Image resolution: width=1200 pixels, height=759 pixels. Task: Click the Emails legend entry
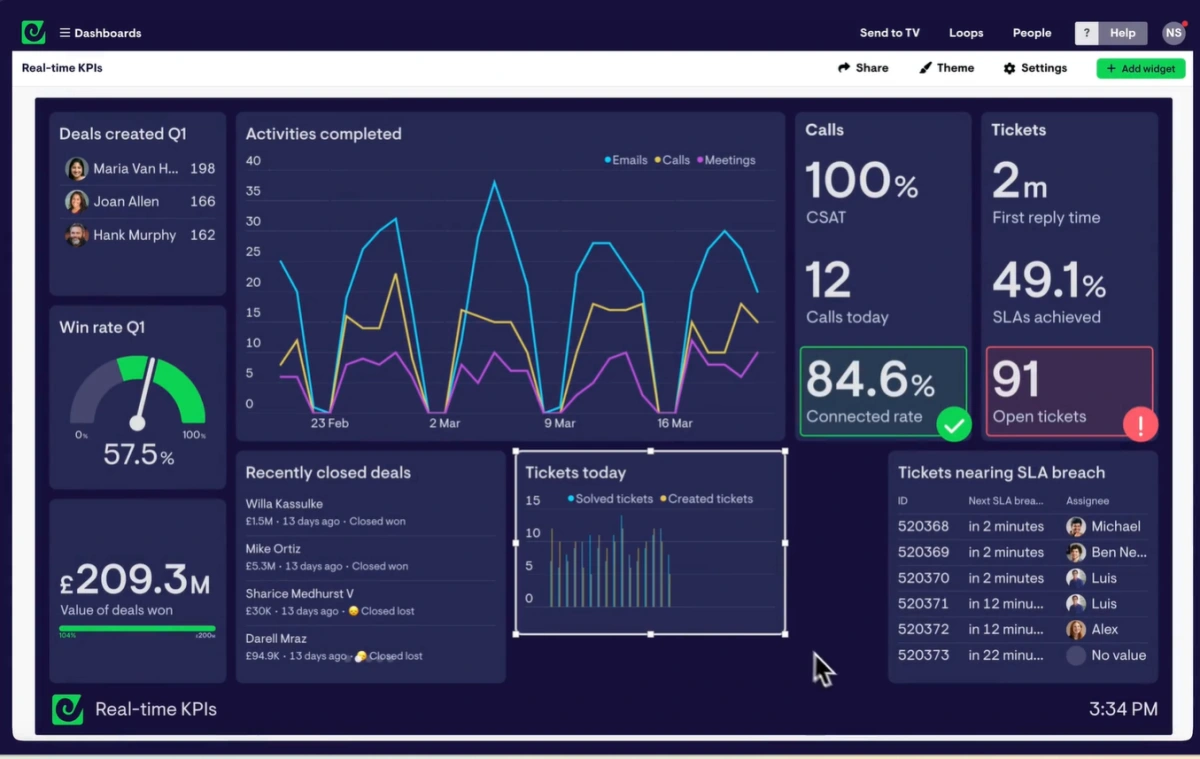tap(625, 160)
